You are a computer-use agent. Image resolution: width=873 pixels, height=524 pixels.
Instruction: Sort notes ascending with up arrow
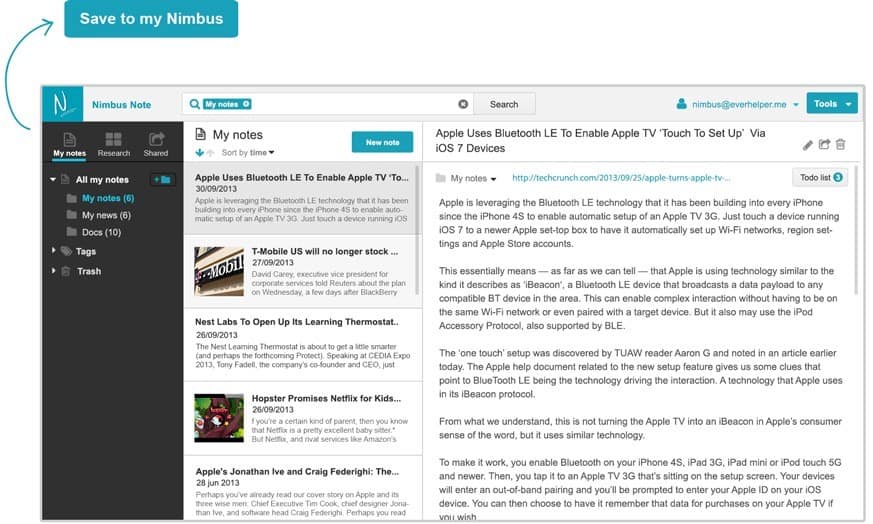coord(210,153)
